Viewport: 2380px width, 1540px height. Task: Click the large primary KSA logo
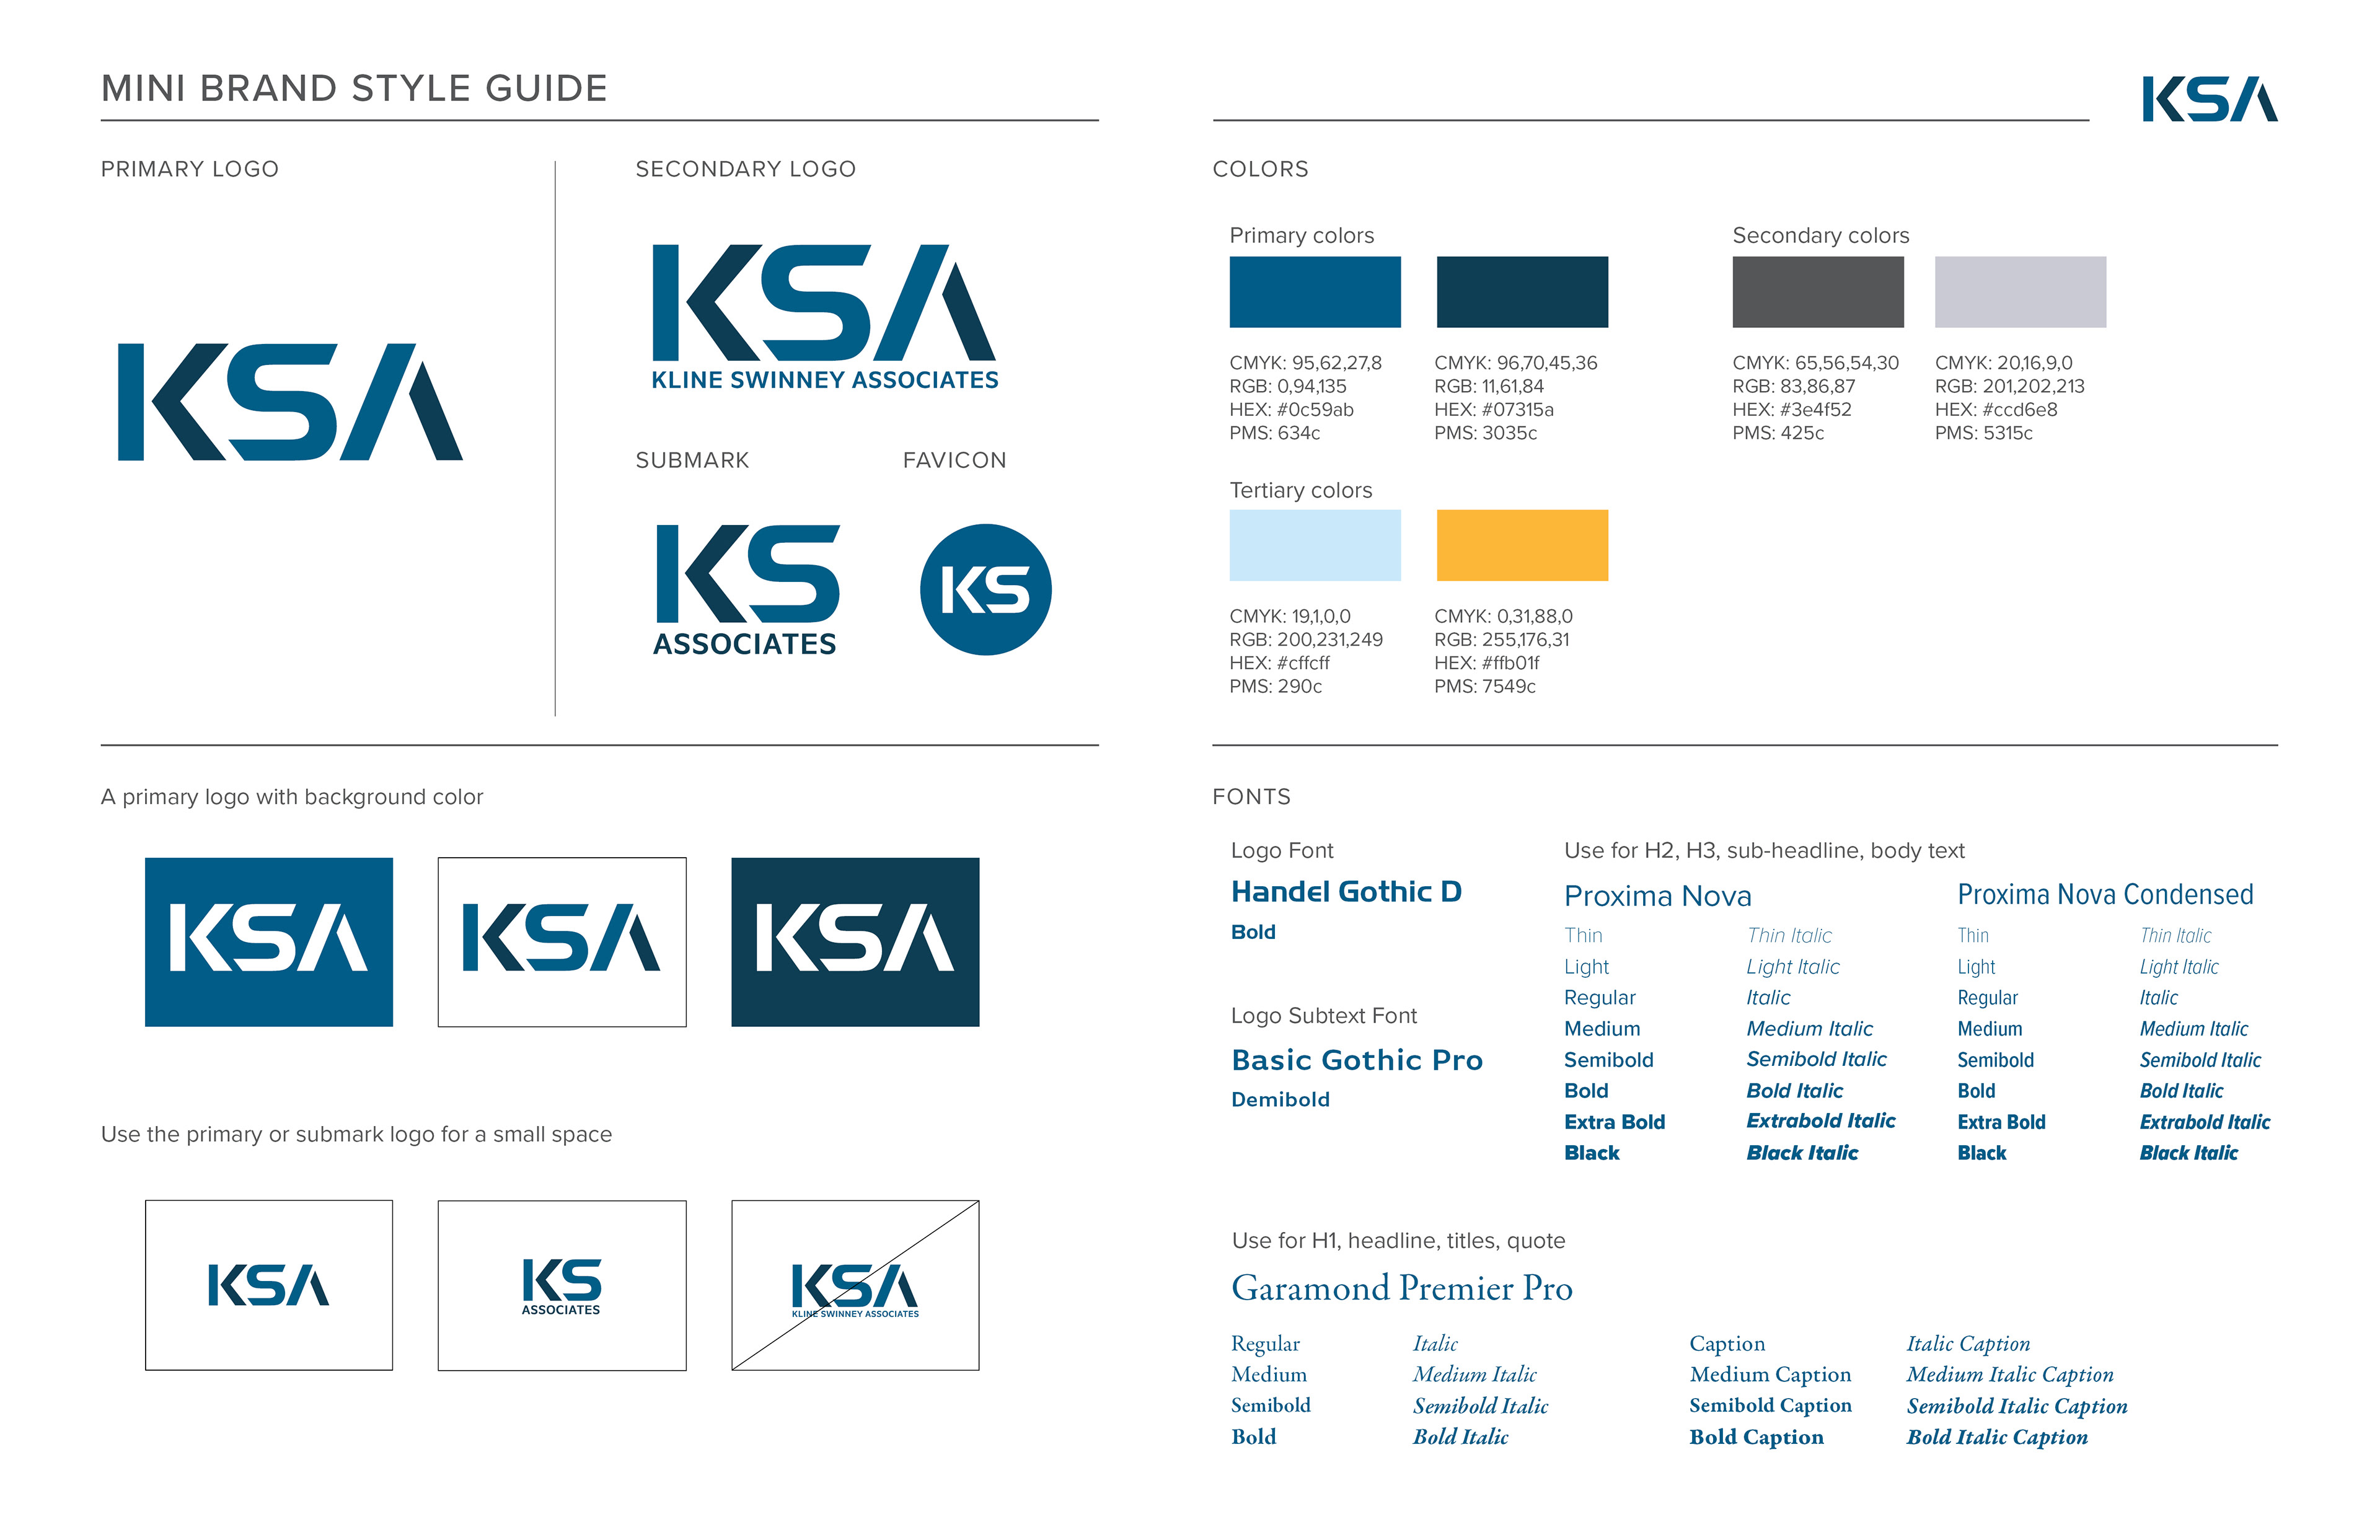pyautogui.click(x=290, y=402)
